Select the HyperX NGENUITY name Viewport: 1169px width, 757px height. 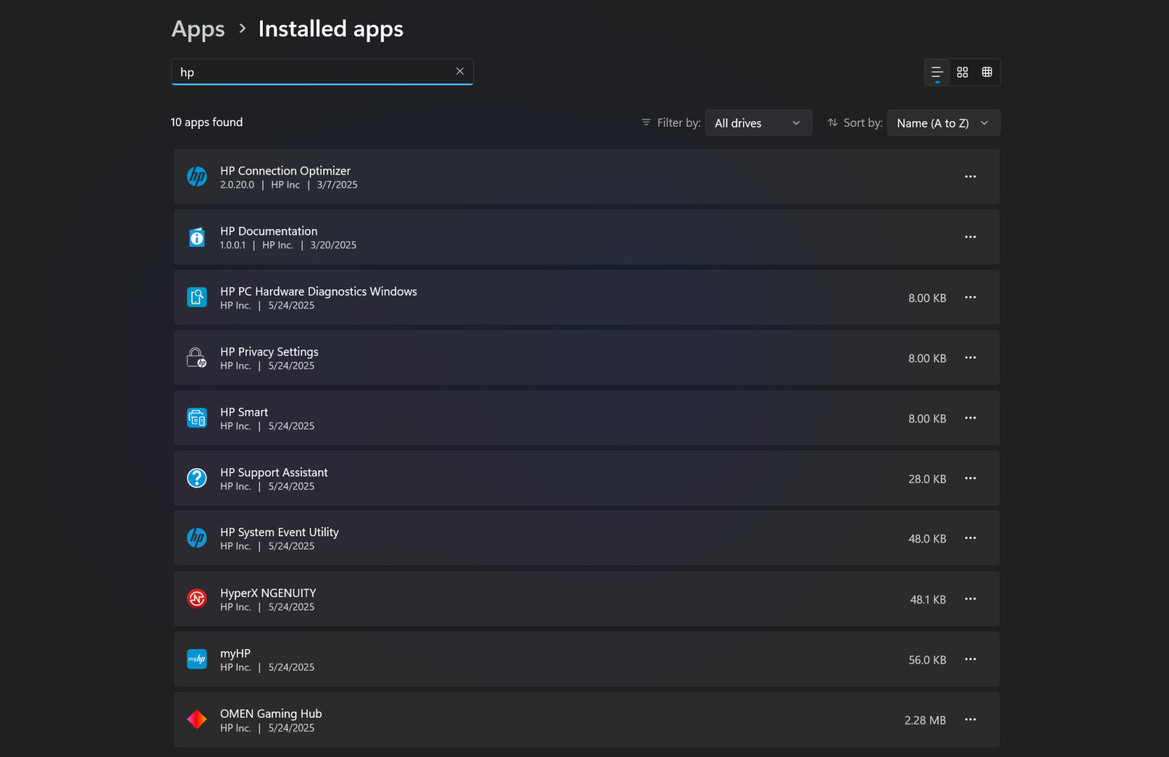tap(268, 594)
